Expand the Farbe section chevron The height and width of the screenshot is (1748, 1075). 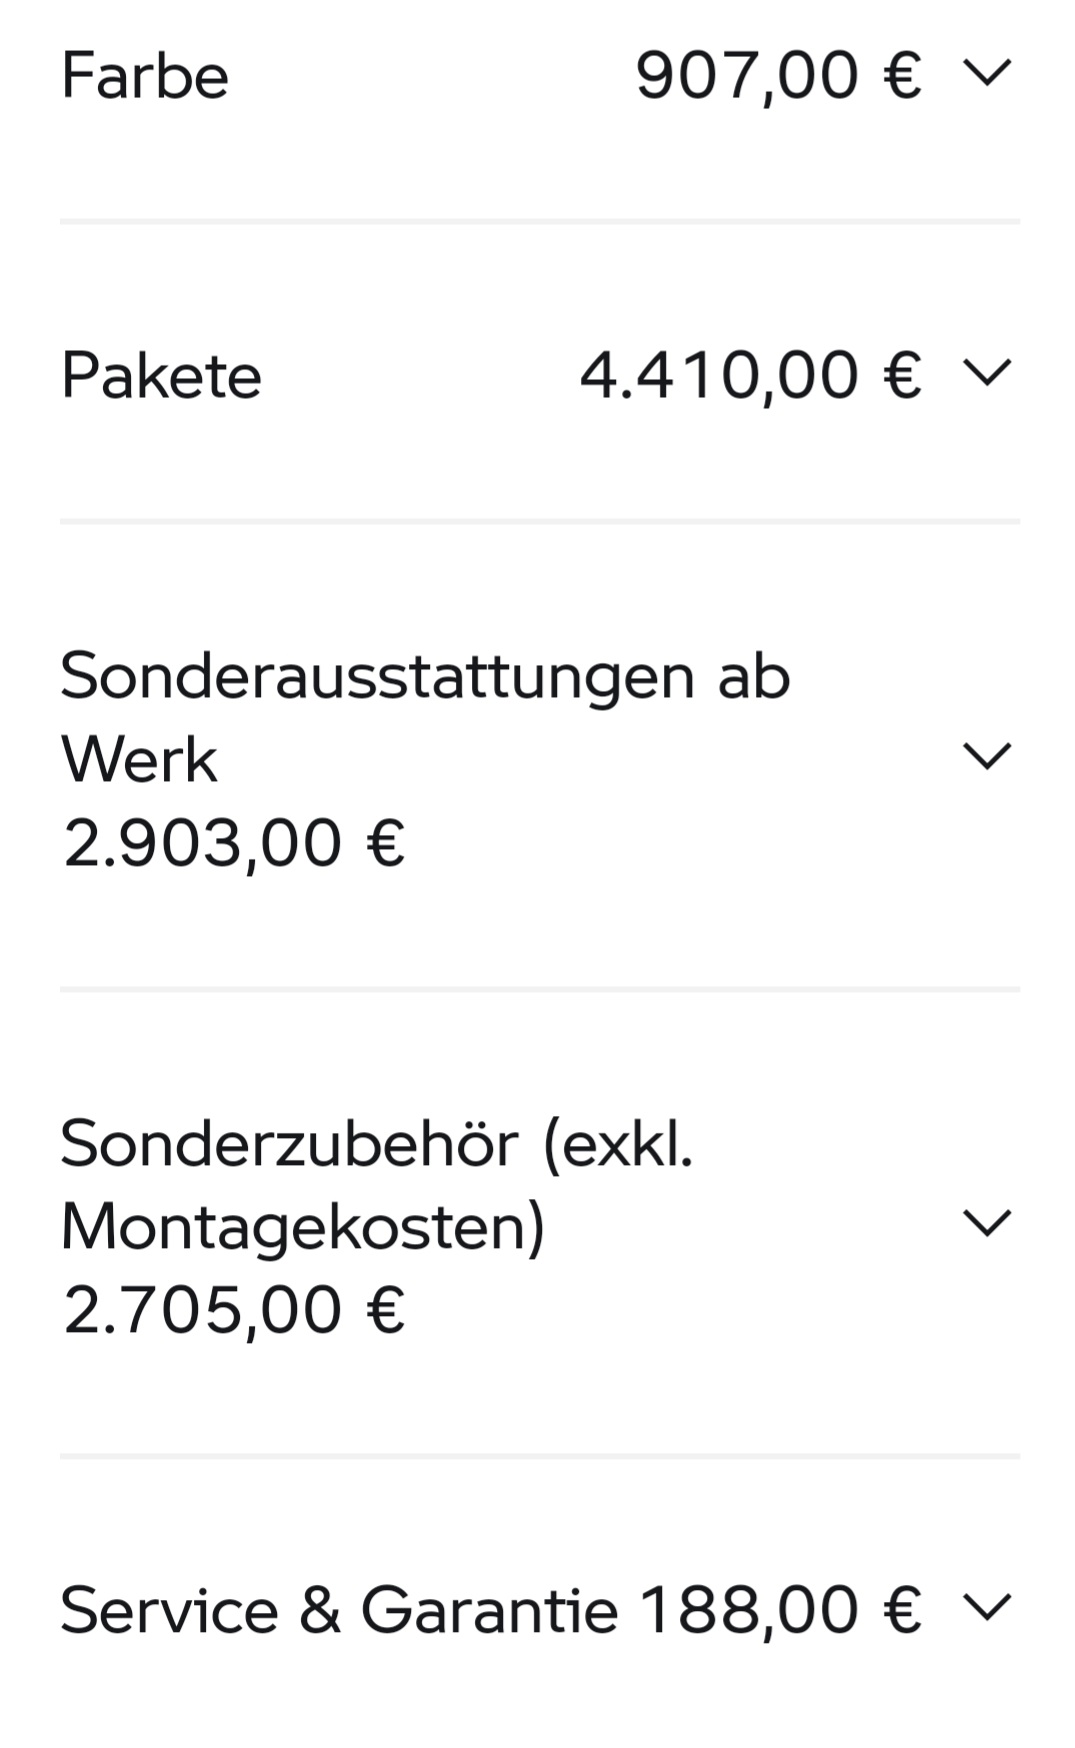point(987,73)
